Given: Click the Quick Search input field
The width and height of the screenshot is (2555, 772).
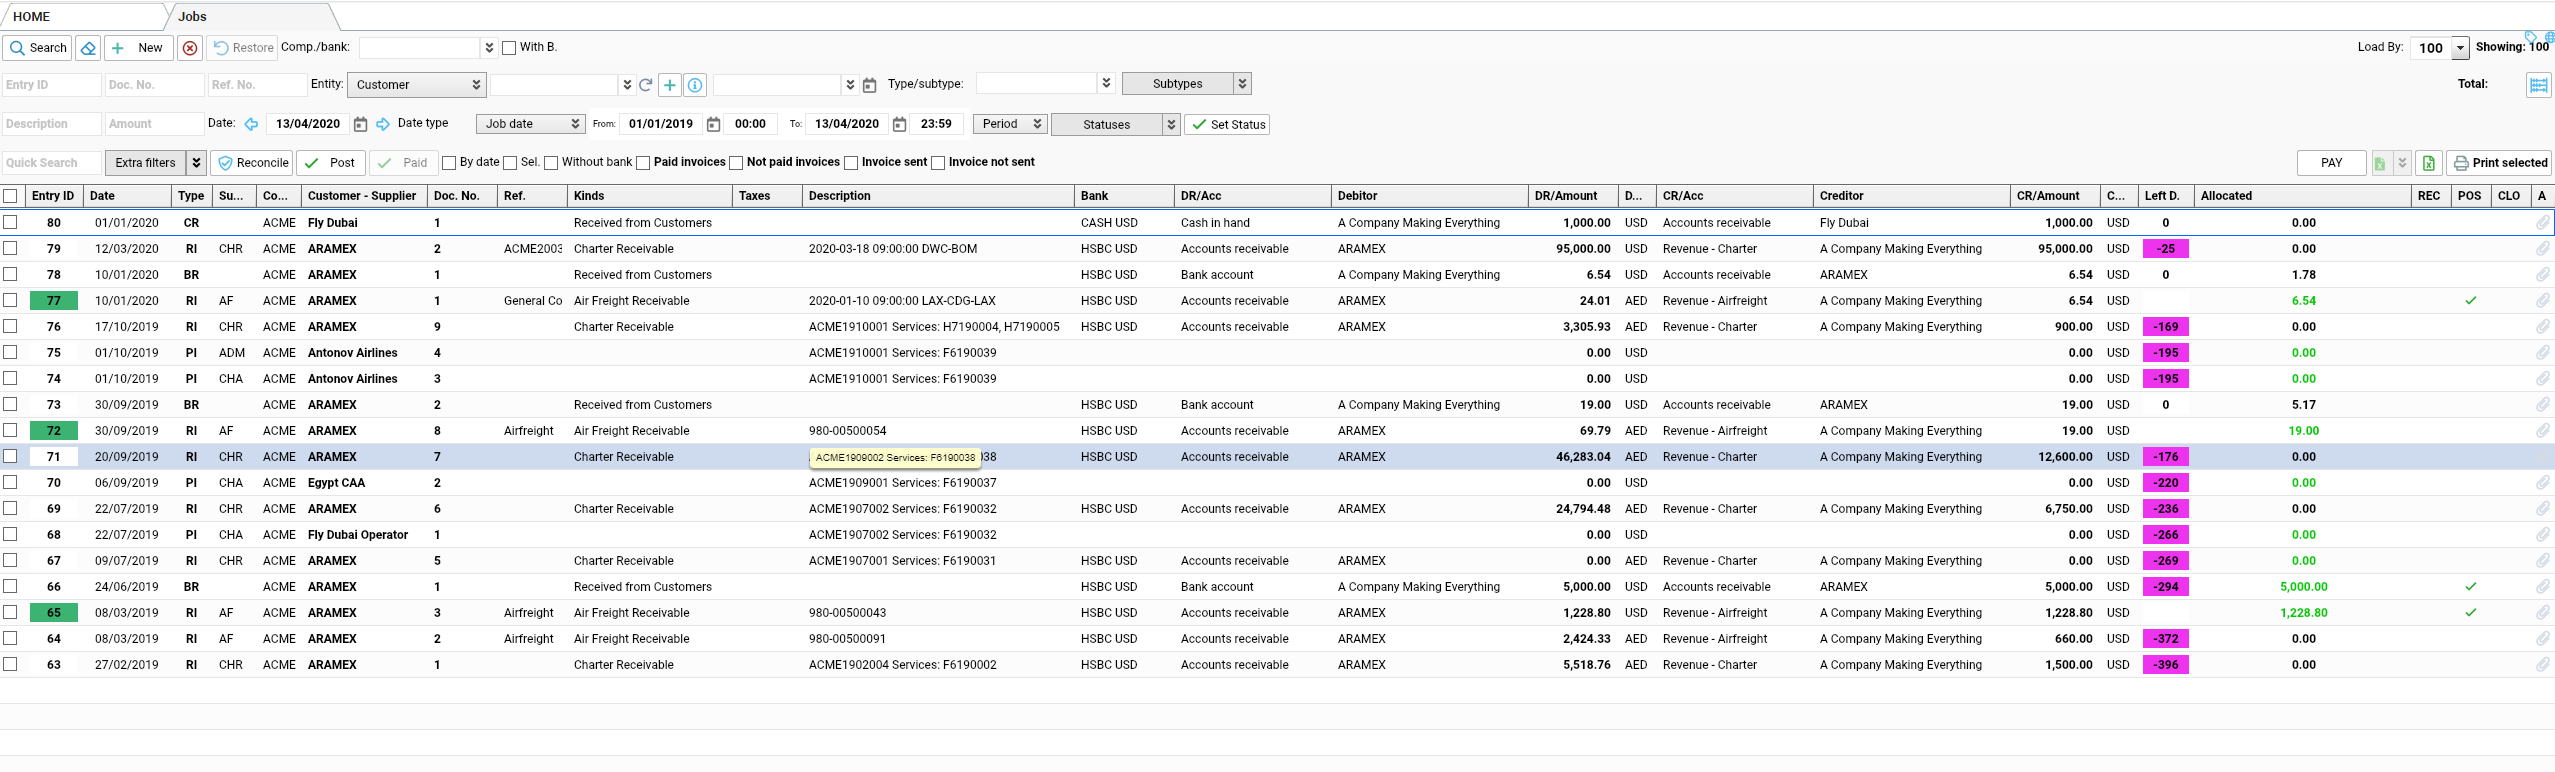Looking at the screenshot, I should pyautogui.click(x=51, y=163).
